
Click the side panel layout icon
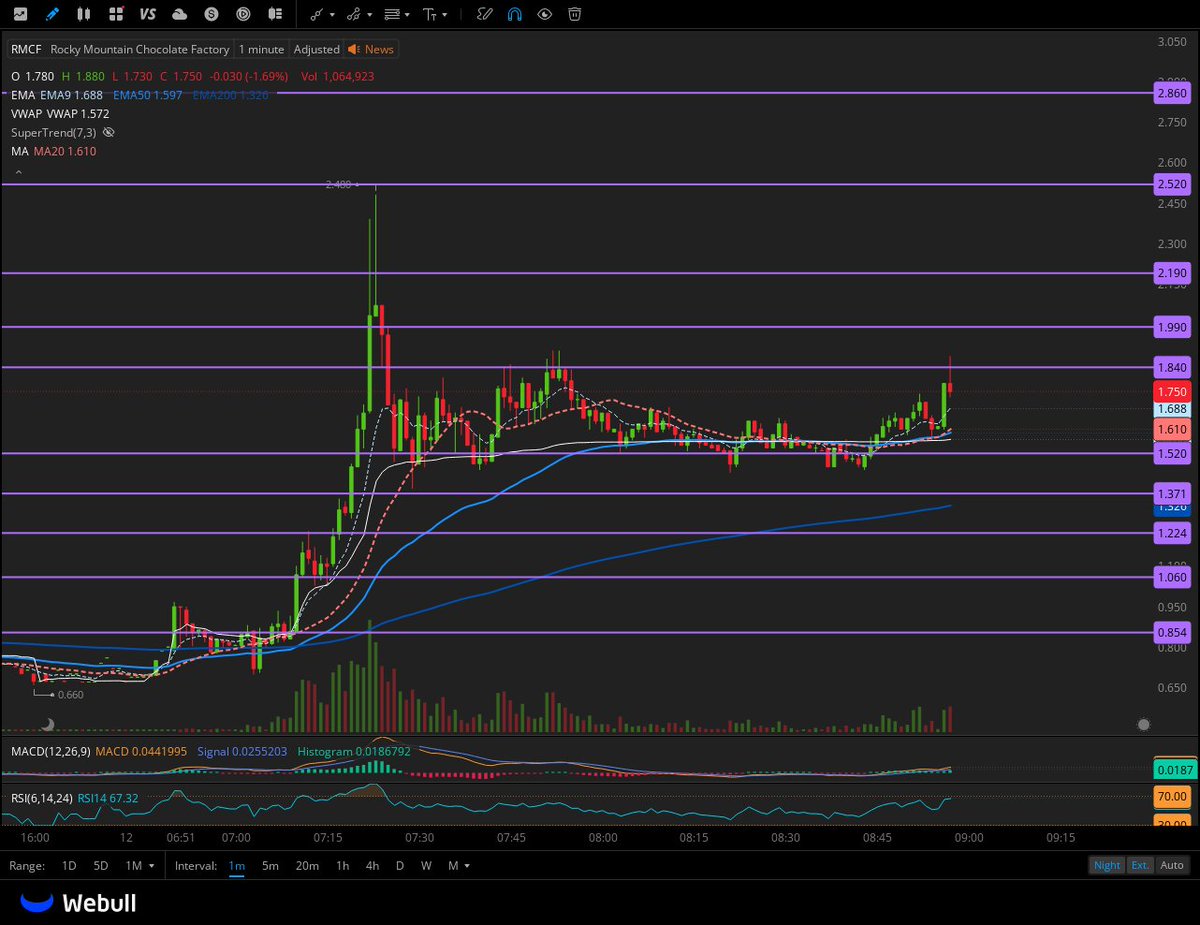tap(276, 14)
